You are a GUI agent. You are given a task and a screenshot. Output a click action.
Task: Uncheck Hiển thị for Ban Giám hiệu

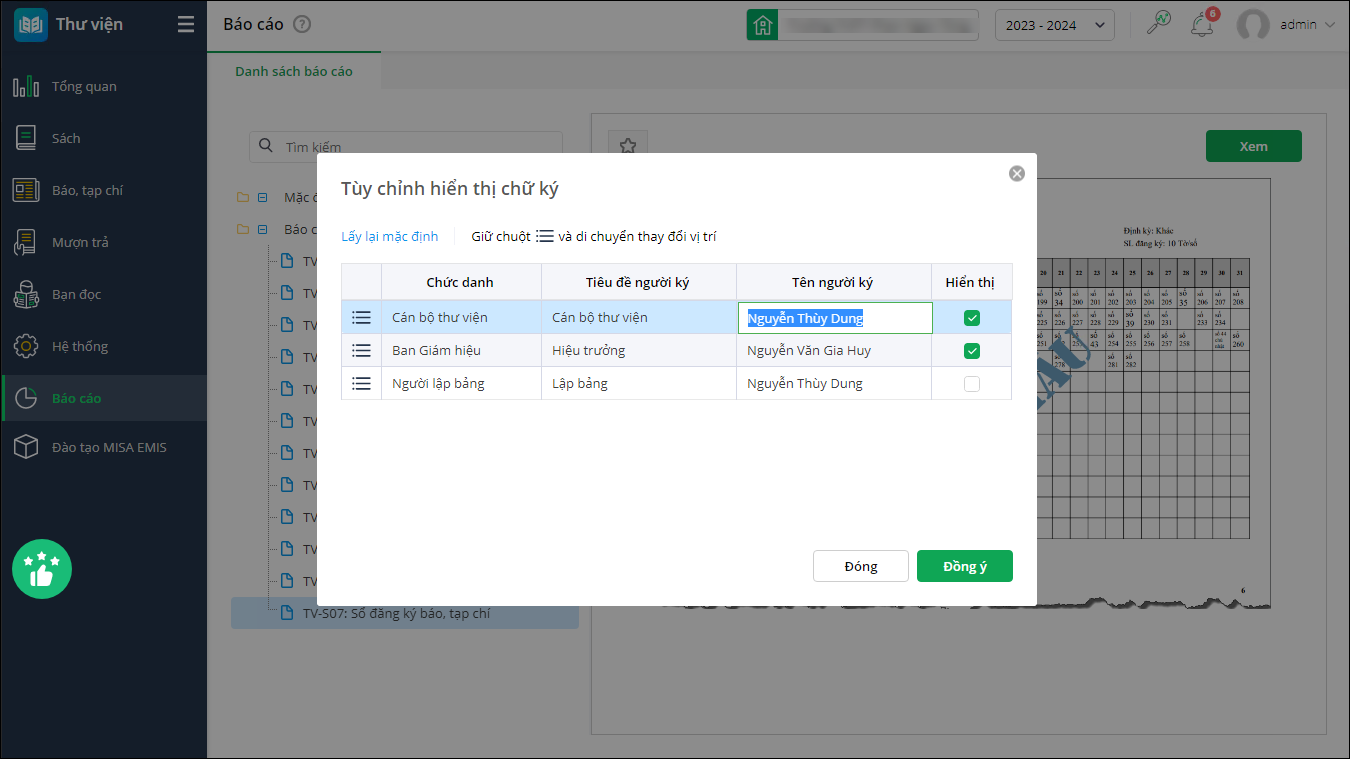click(x=972, y=351)
